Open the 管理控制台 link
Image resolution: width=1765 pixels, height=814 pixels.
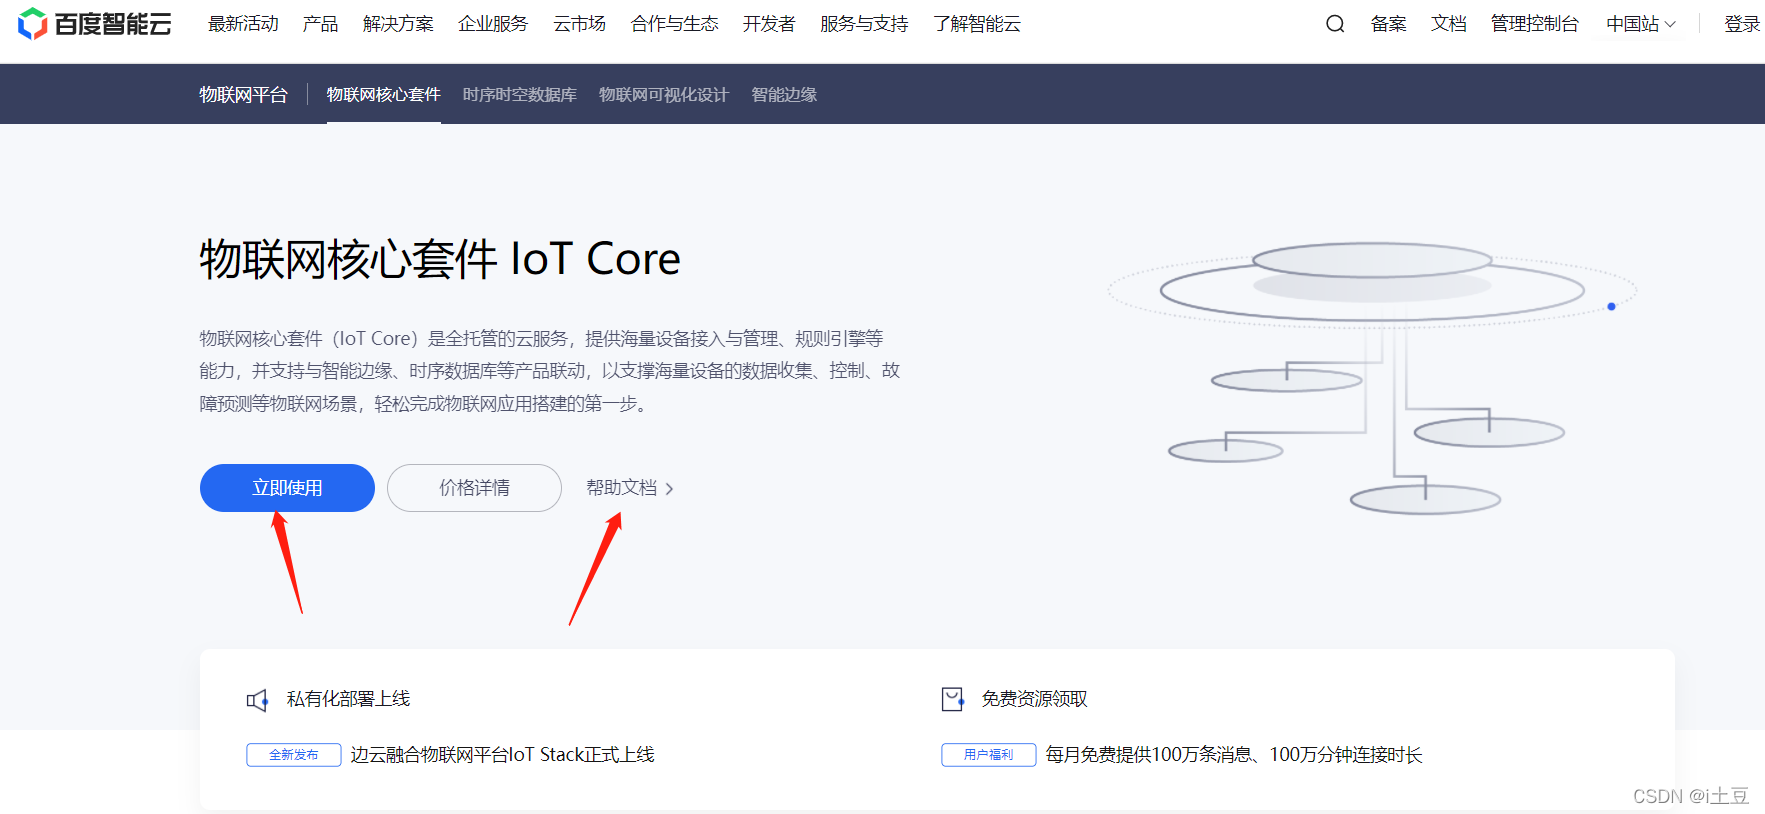pyautogui.click(x=1535, y=24)
